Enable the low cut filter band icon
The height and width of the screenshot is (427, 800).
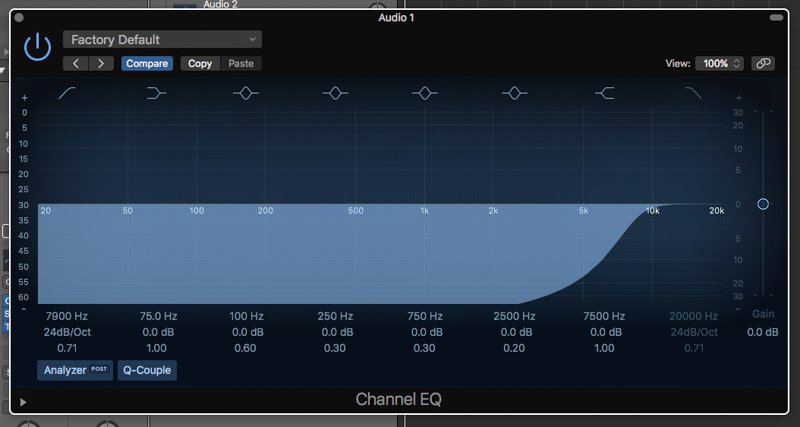[x=67, y=93]
